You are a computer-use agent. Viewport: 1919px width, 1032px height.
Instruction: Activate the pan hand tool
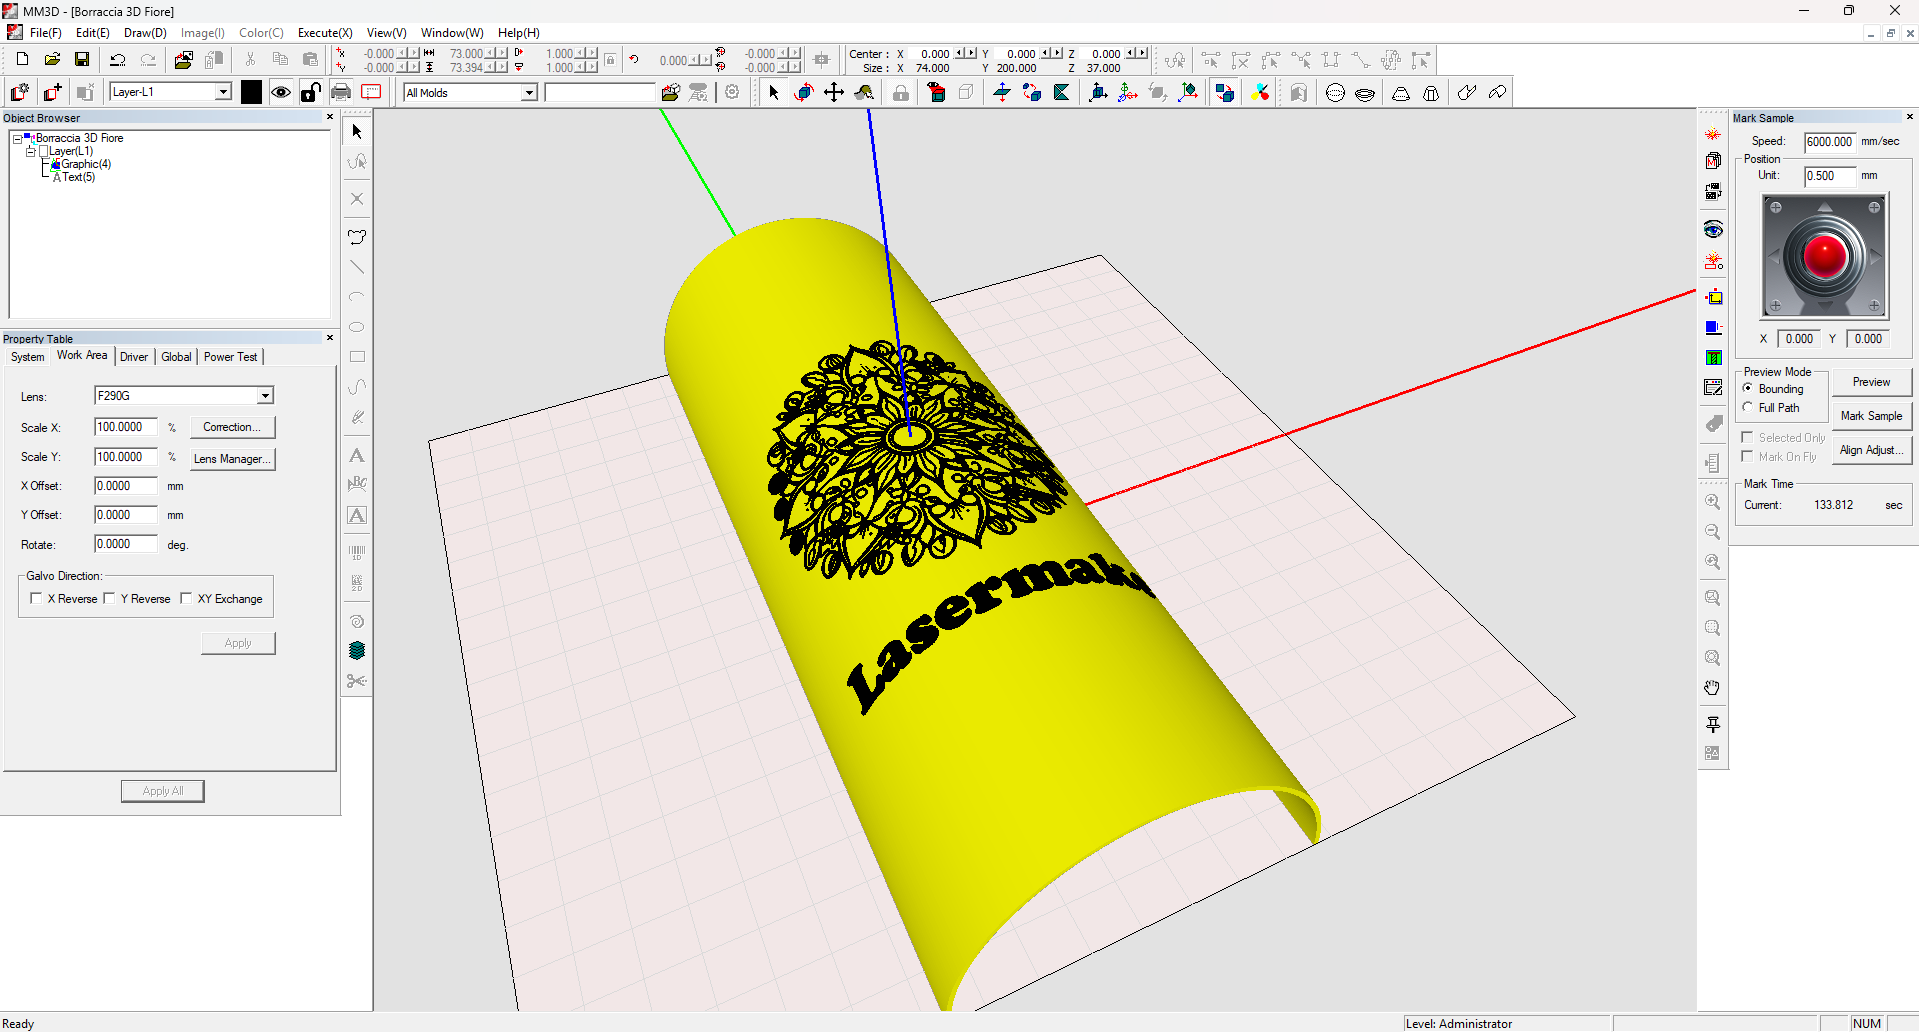pyautogui.click(x=1713, y=688)
